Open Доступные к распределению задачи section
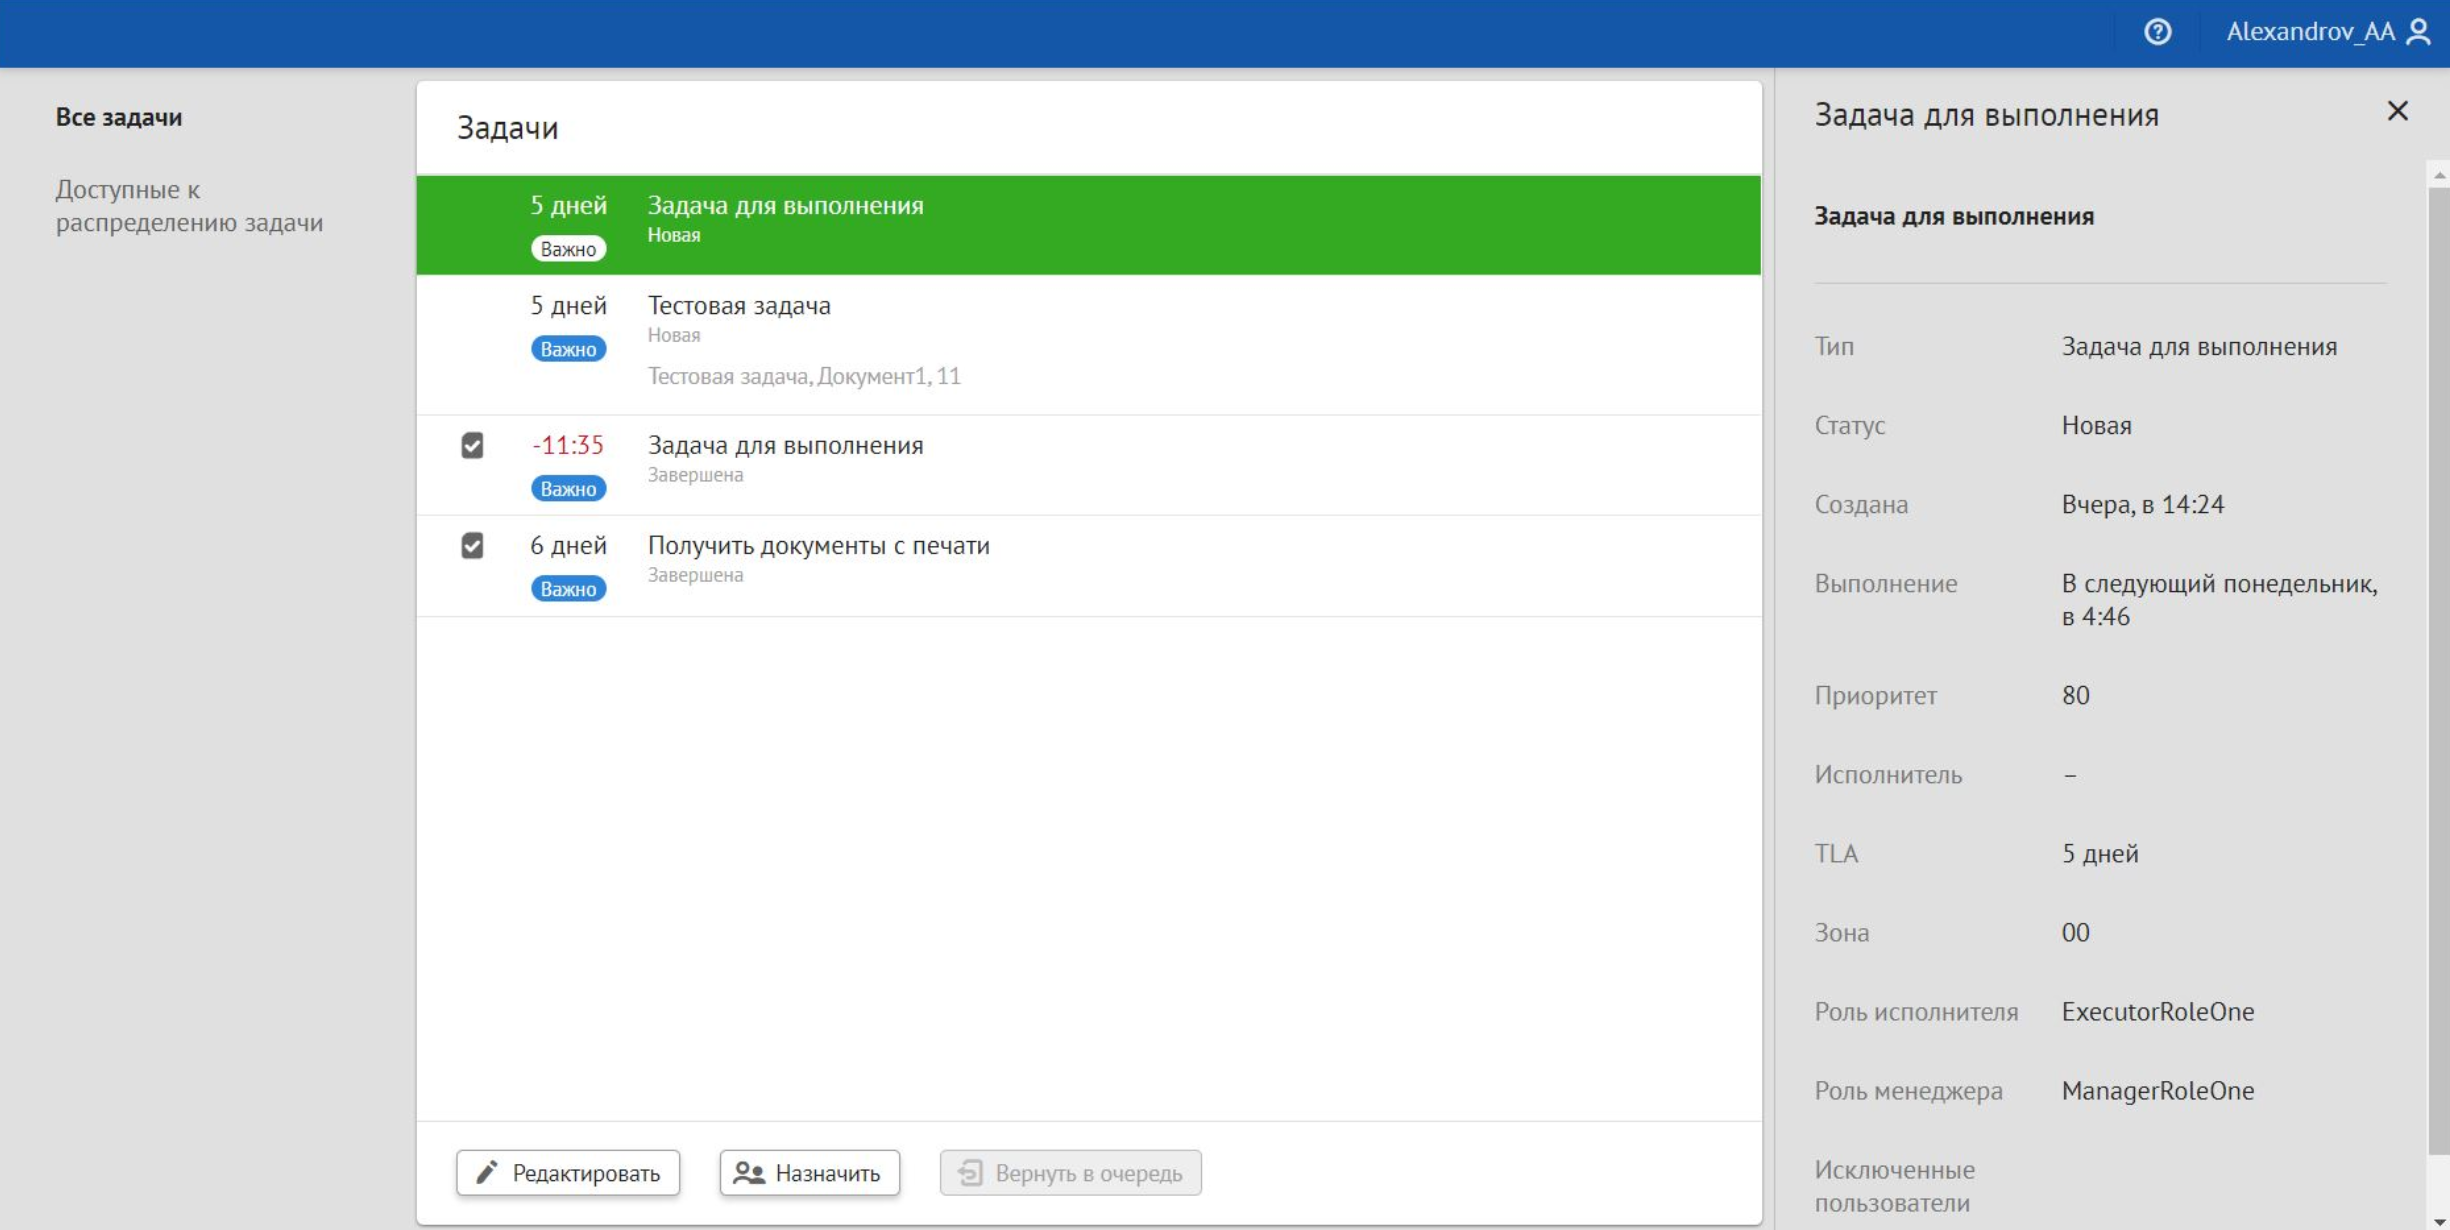This screenshot has width=2450, height=1230. point(189,206)
